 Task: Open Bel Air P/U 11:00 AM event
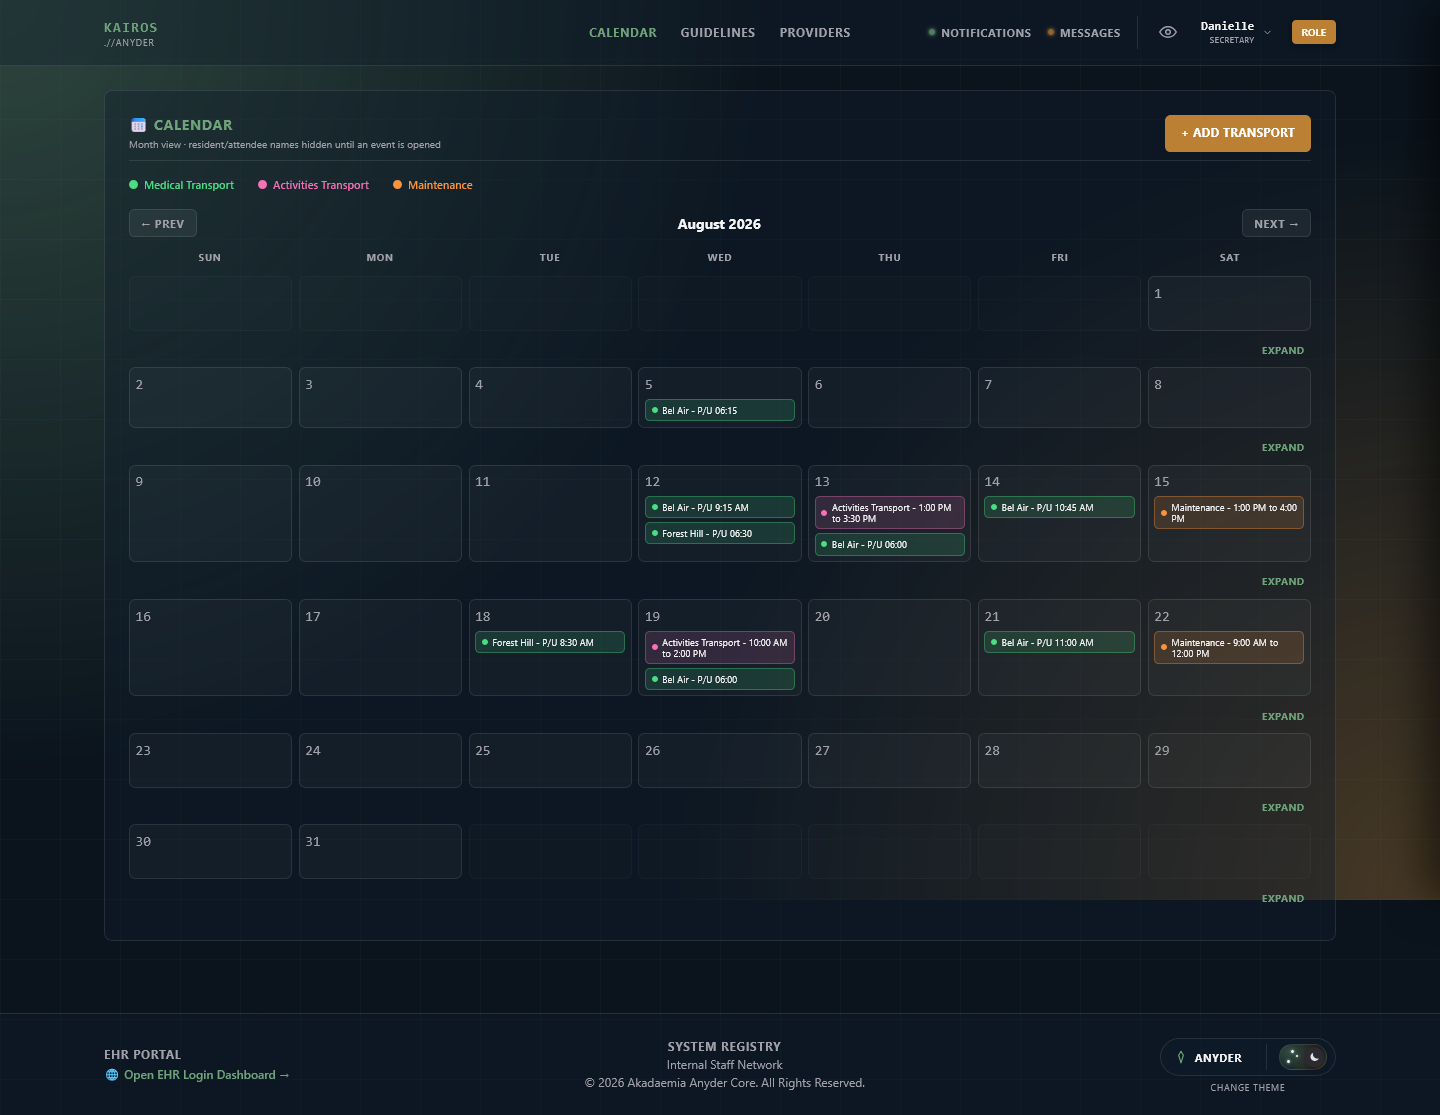[1059, 643]
